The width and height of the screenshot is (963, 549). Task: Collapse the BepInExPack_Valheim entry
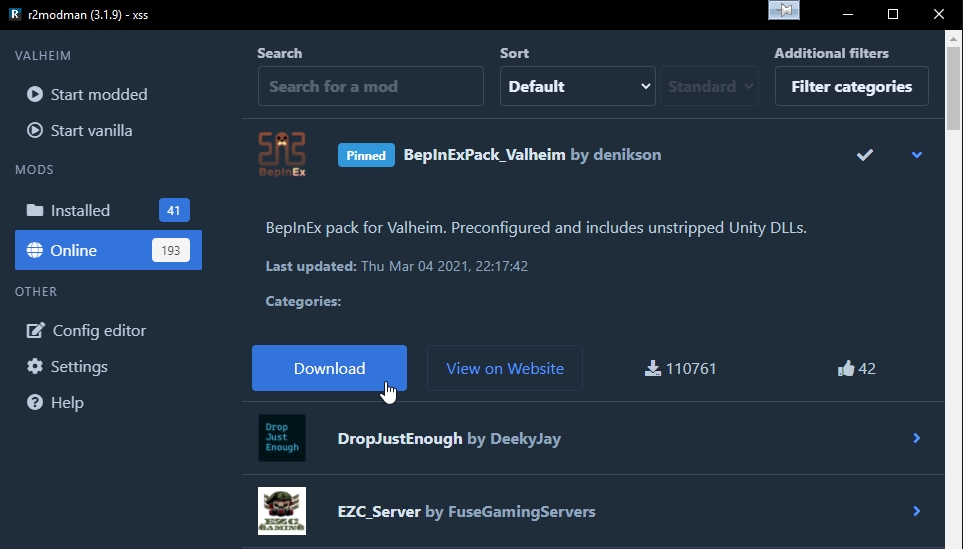[917, 155]
